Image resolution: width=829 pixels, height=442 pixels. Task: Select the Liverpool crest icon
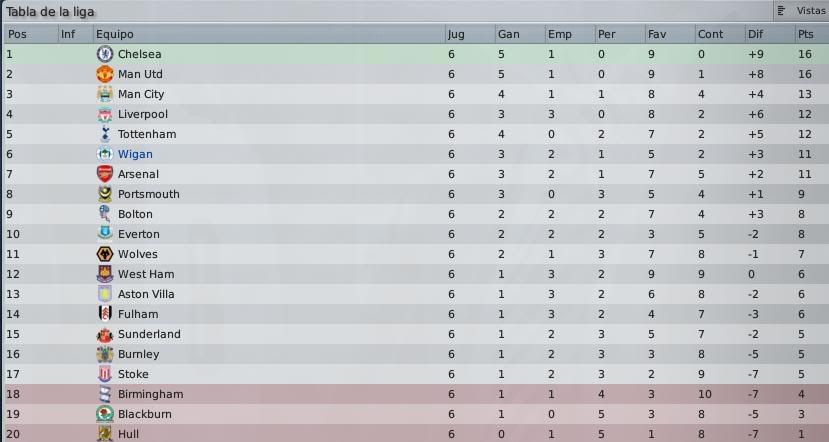coord(105,114)
